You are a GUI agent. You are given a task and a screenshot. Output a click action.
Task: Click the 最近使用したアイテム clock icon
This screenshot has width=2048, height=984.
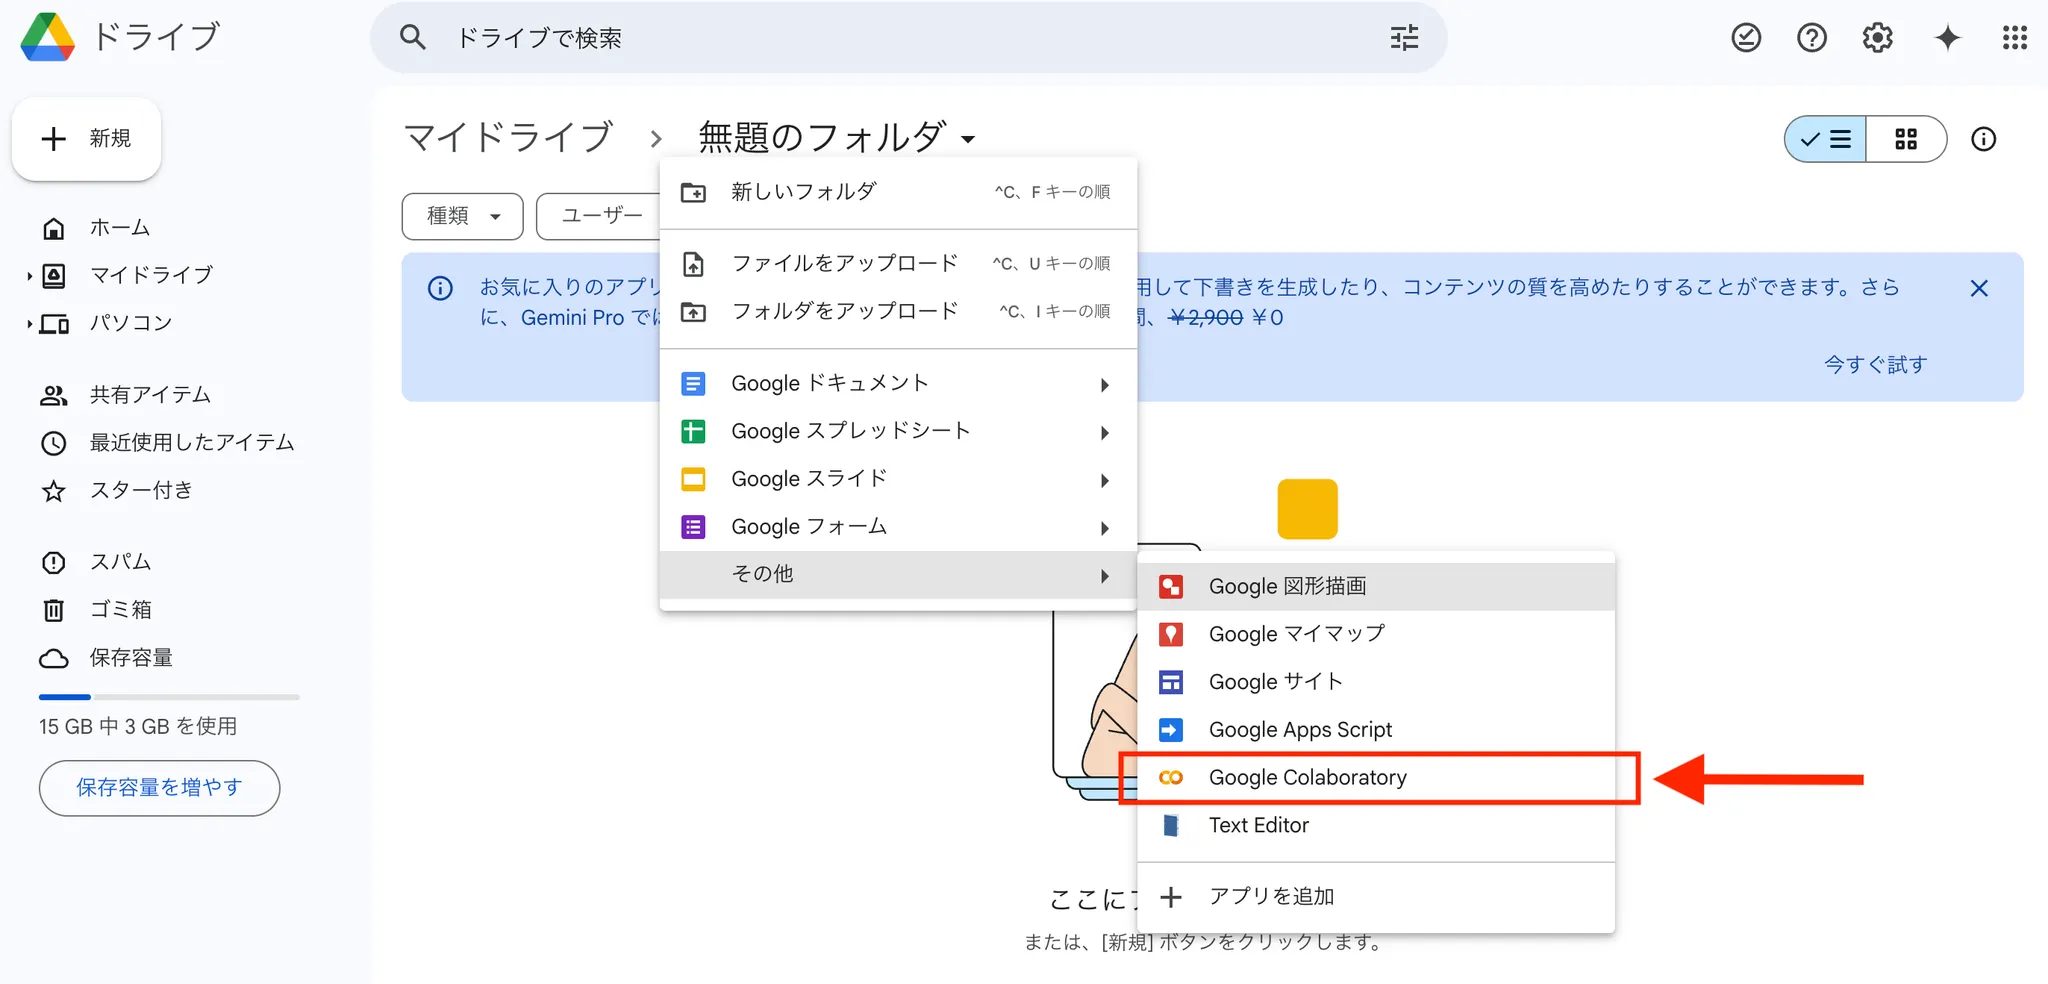(54, 443)
